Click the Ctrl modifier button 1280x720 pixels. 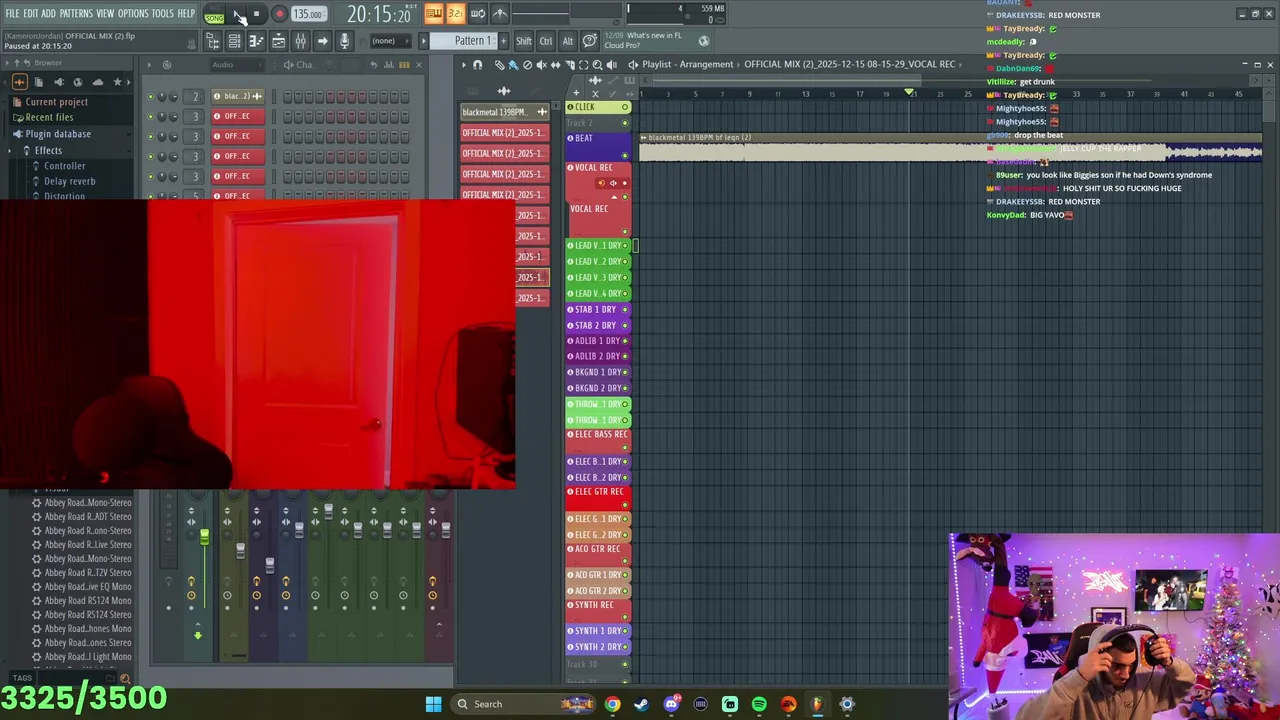pos(546,41)
